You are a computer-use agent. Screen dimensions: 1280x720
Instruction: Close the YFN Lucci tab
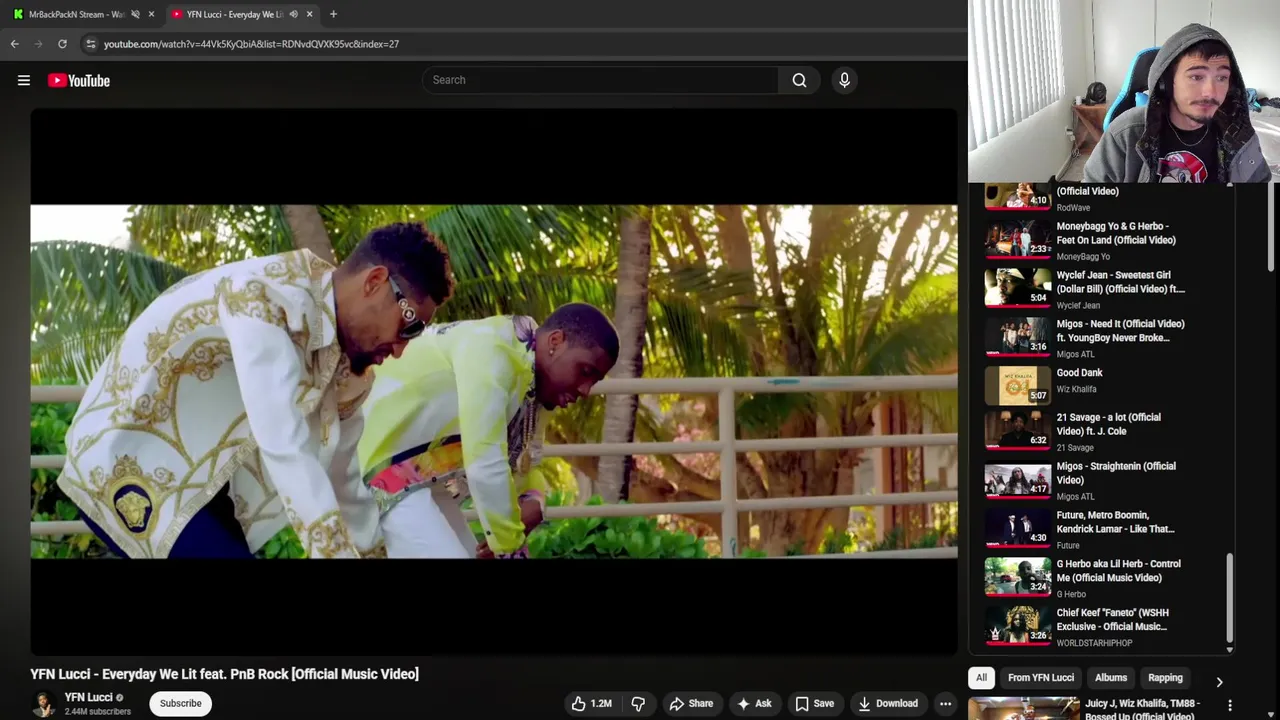coord(309,14)
